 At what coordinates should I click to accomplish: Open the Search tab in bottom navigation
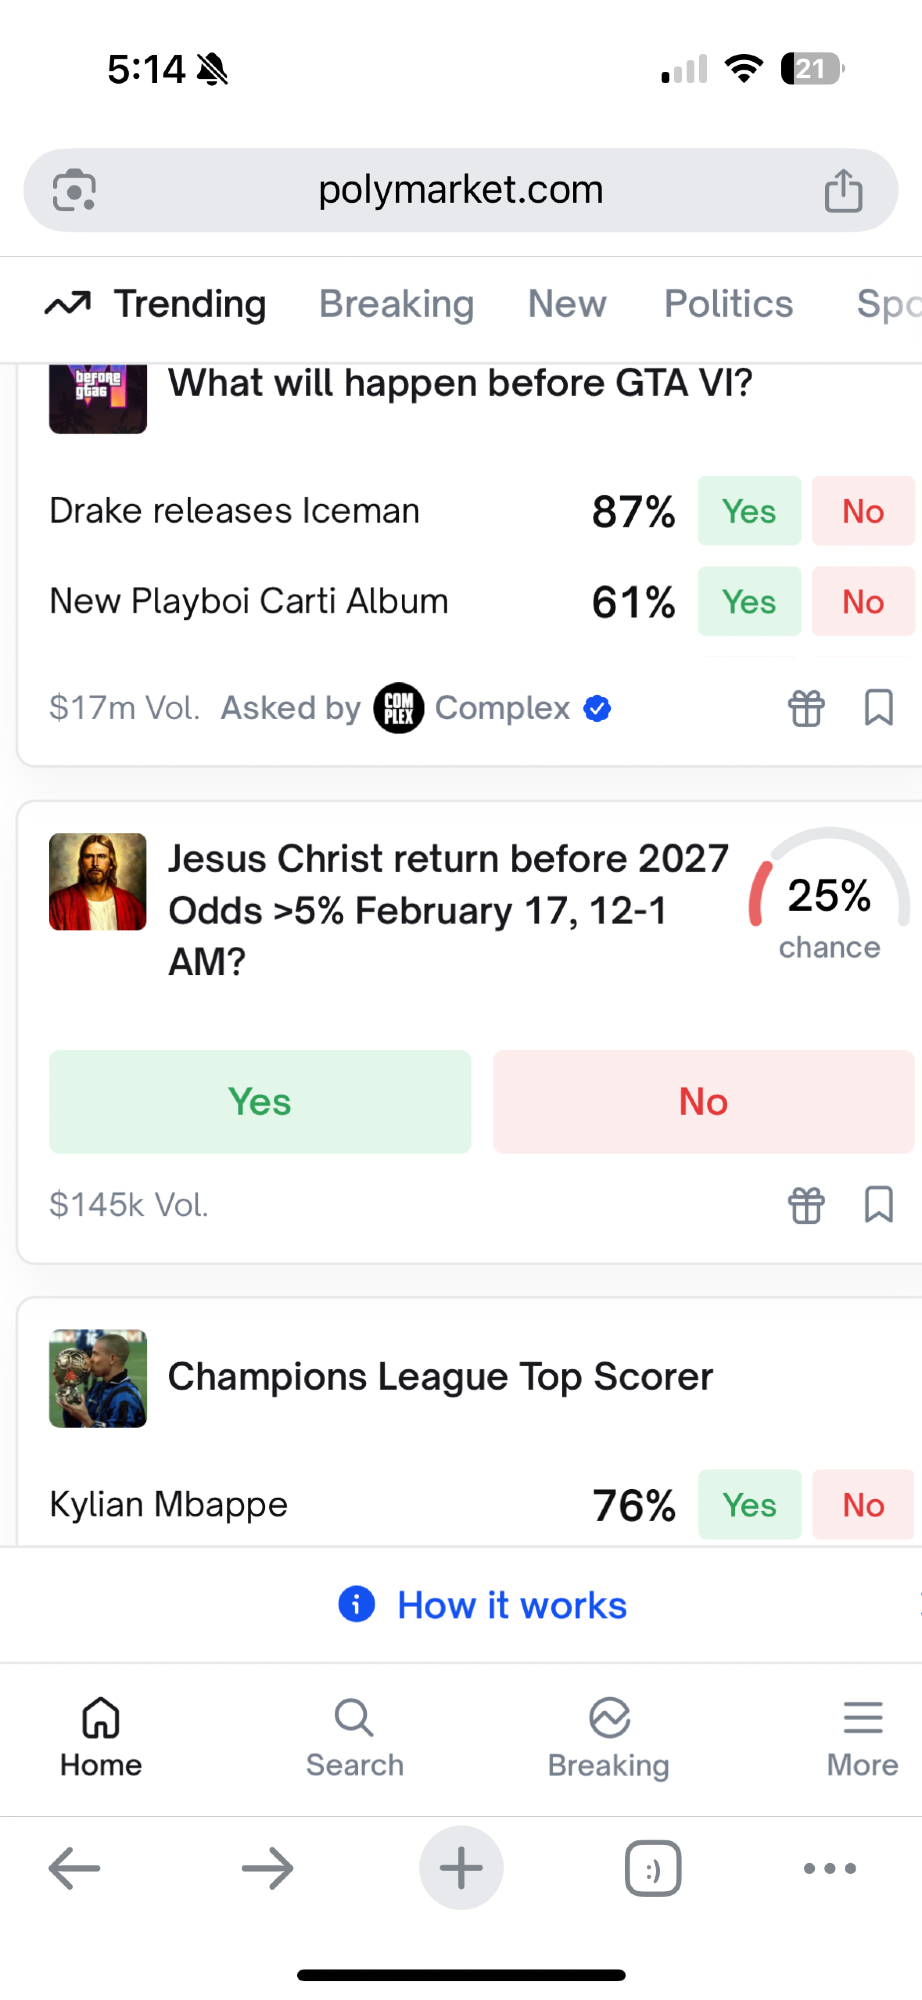[354, 1738]
